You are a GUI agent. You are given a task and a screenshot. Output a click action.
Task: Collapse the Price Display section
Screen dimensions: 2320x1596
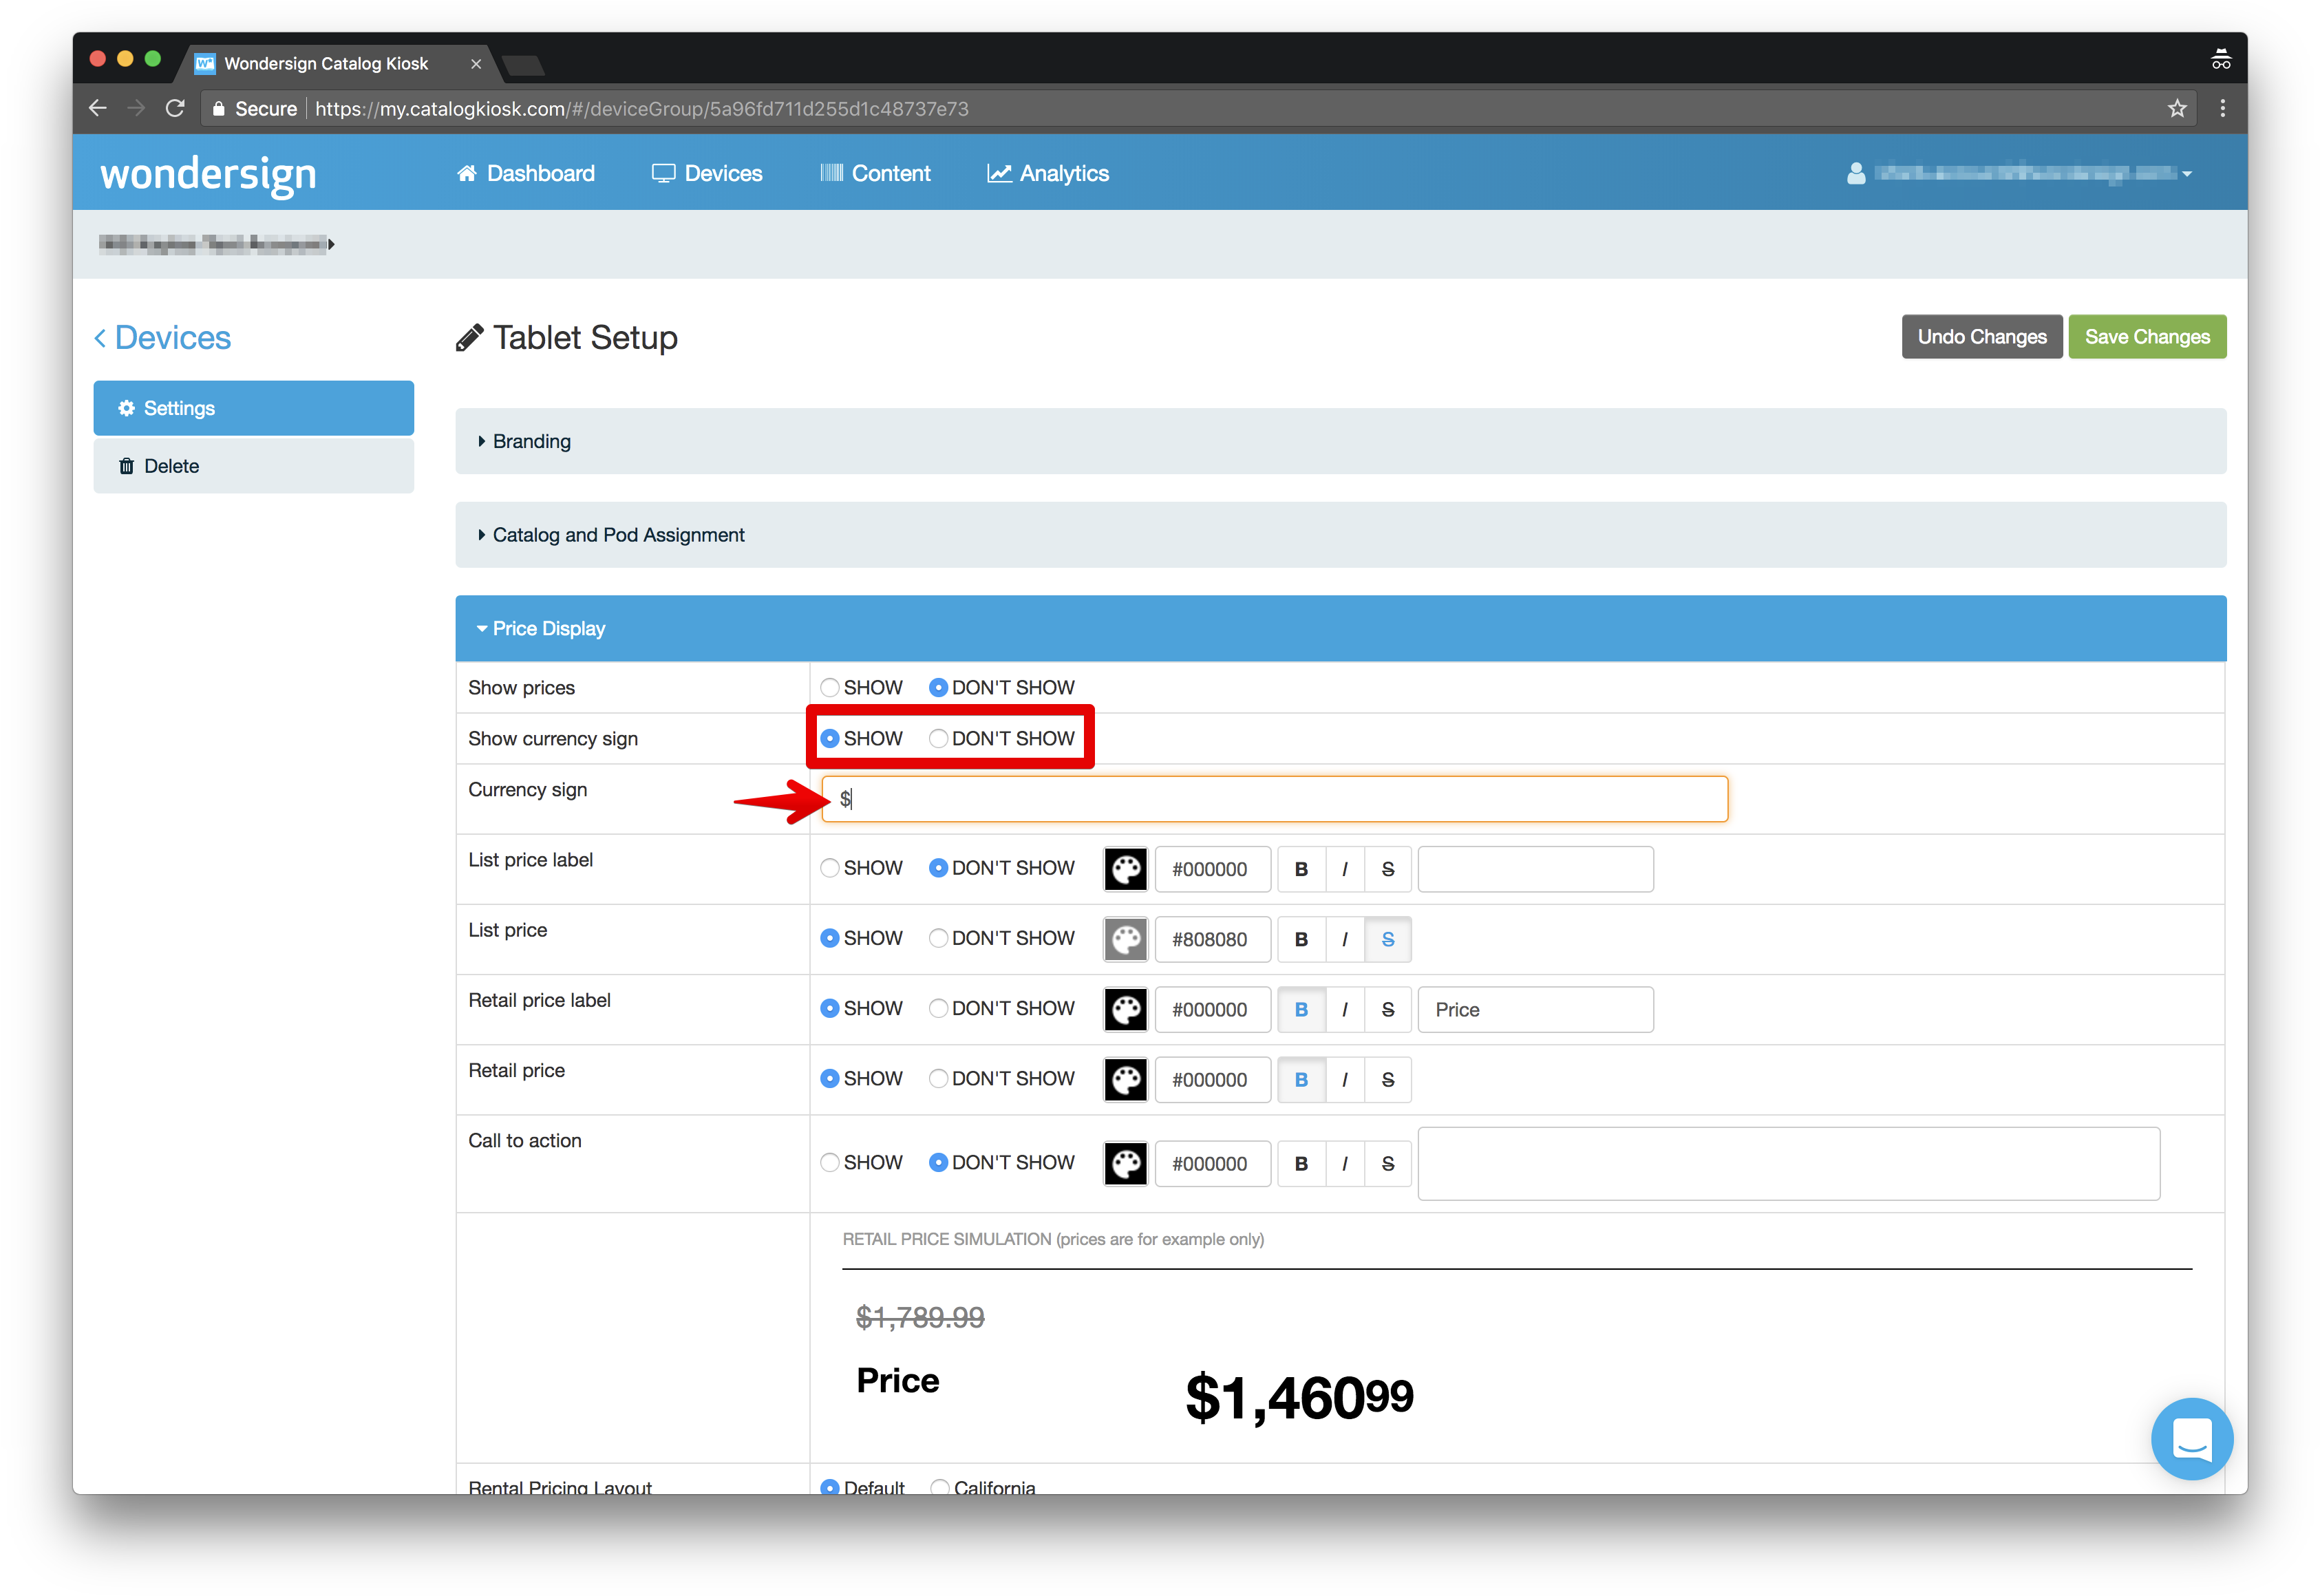(548, 628)
